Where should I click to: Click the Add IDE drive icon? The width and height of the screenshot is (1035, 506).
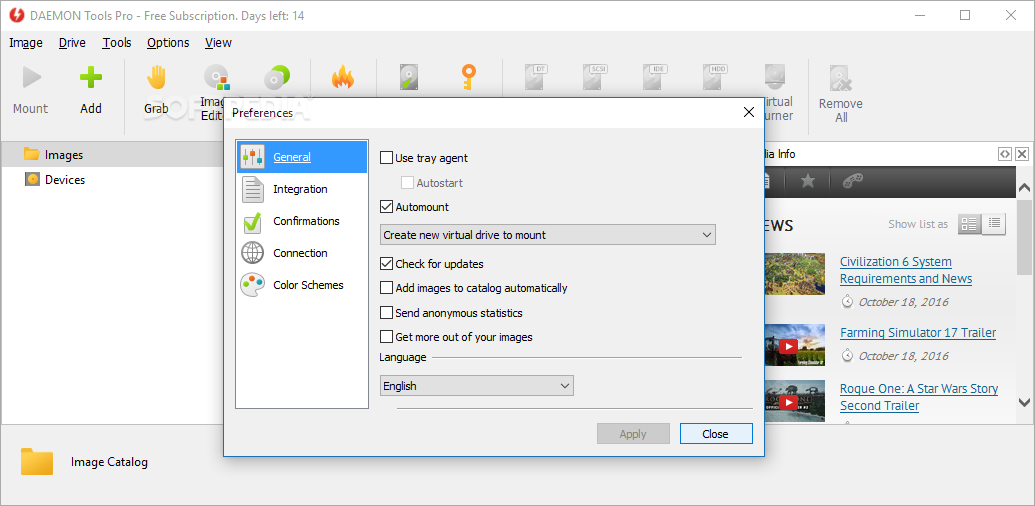click(655, 77)
